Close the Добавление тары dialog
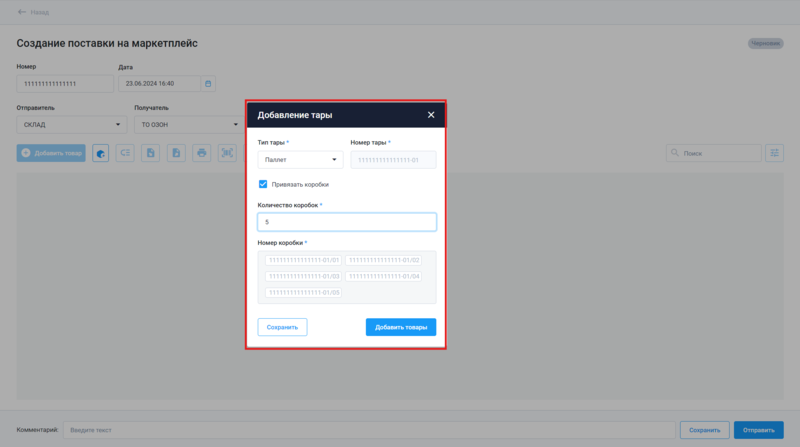800x447 pixels. coord(431,115)
